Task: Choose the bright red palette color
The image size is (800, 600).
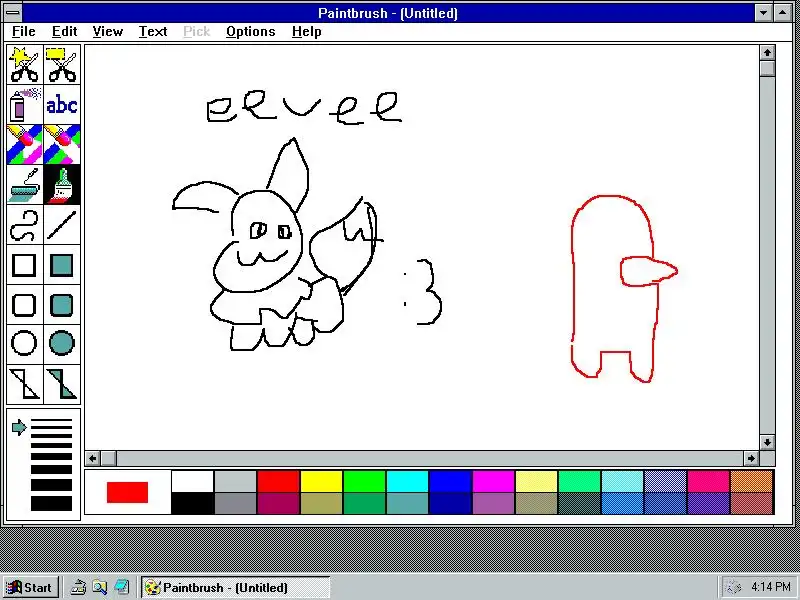Action: (278, 482)
